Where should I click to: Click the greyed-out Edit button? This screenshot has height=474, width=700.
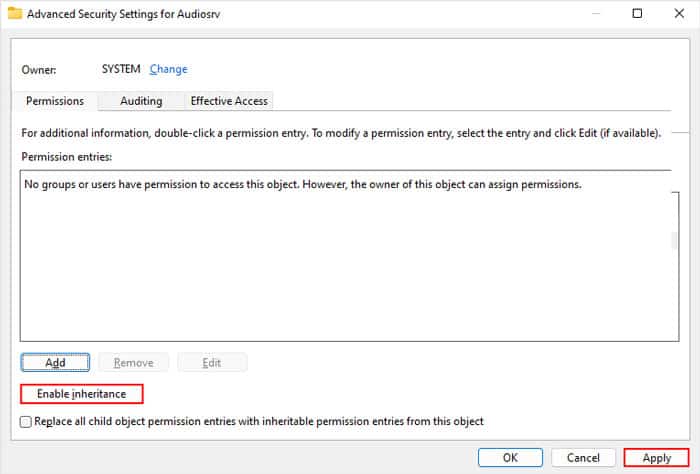click(212, 362)
